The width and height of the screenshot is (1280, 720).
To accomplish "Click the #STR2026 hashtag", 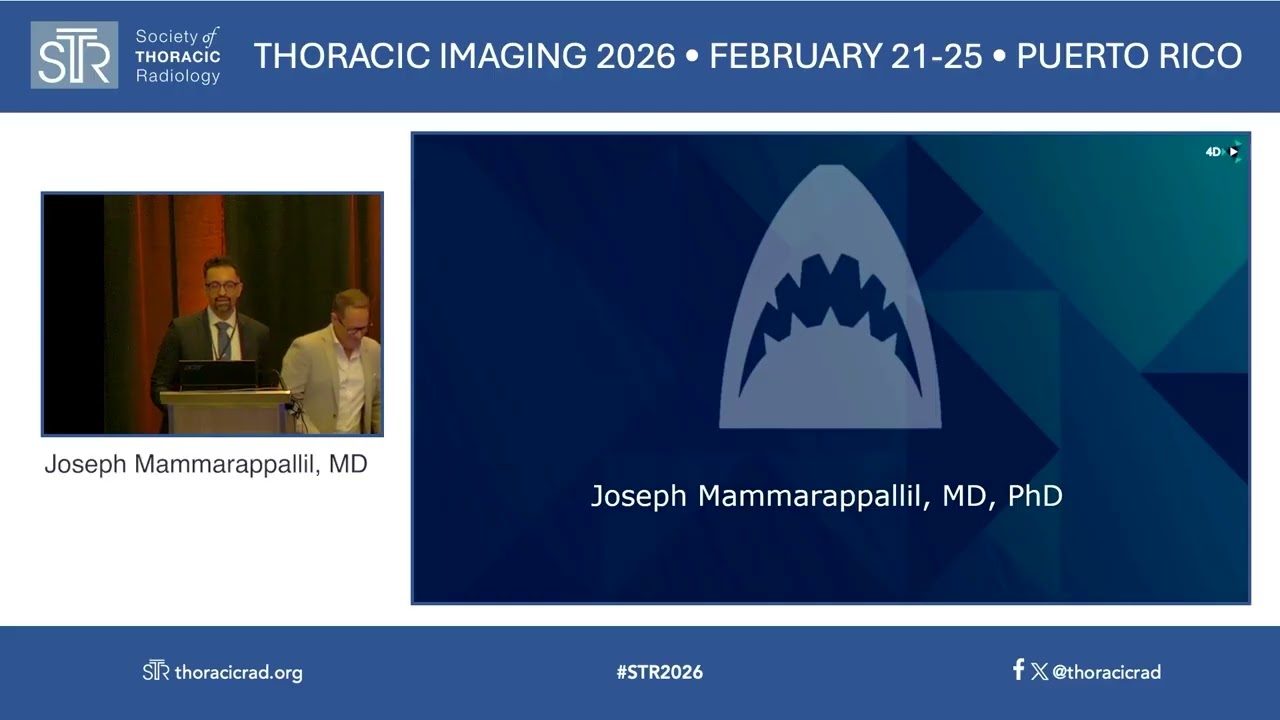I will click(x=659, y=672).
